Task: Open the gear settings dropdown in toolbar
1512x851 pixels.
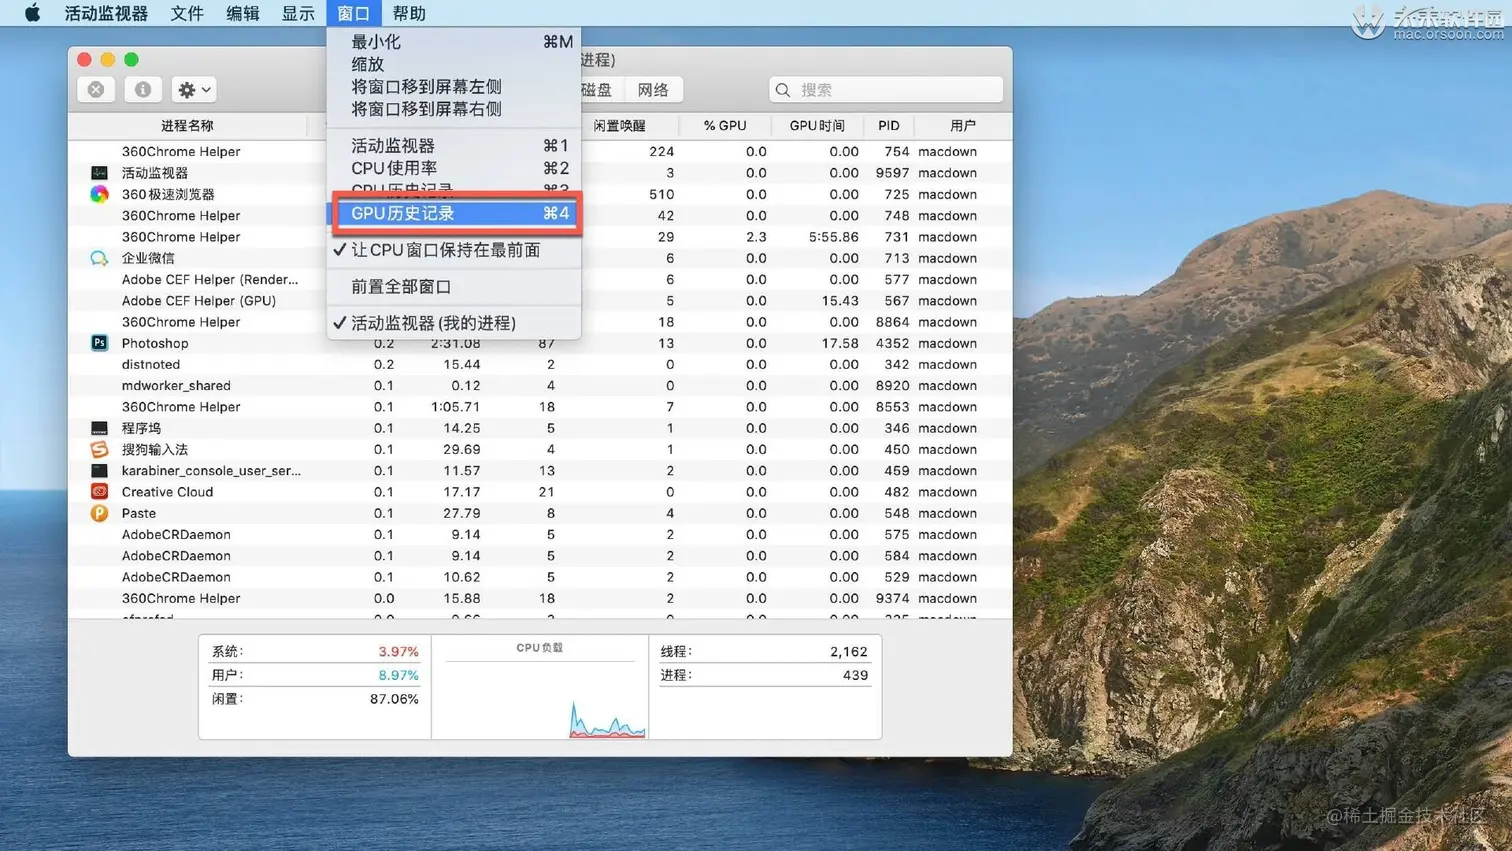Action: [193, 89]
